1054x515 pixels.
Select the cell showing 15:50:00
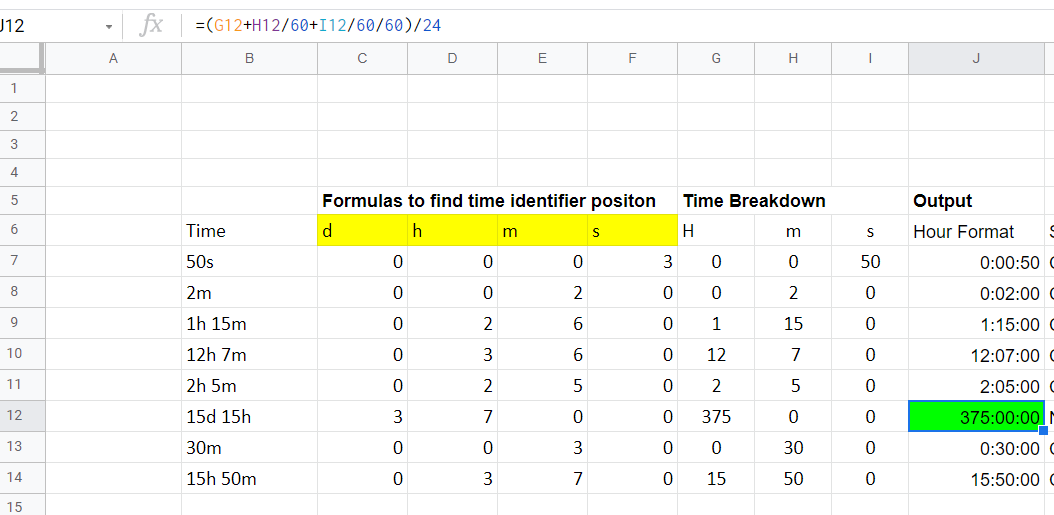click(x=976, y=479)
